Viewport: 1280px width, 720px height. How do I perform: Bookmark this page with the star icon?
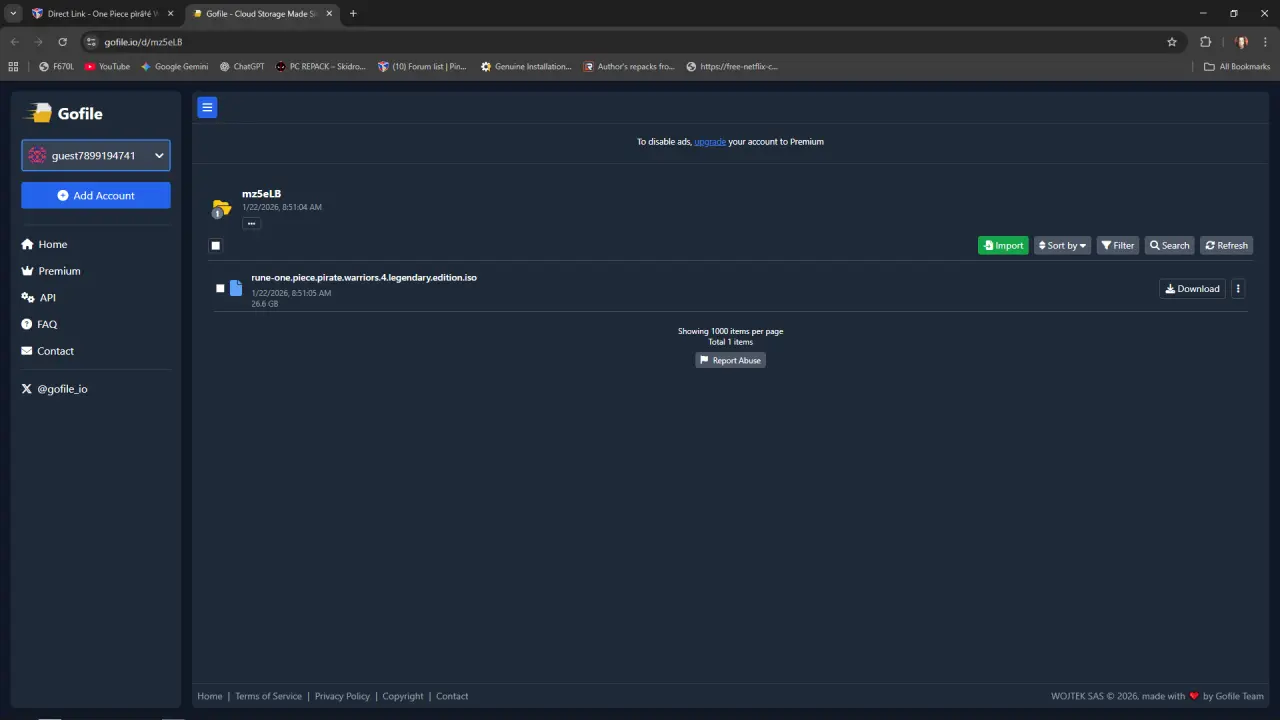[x=1172, y=42]
